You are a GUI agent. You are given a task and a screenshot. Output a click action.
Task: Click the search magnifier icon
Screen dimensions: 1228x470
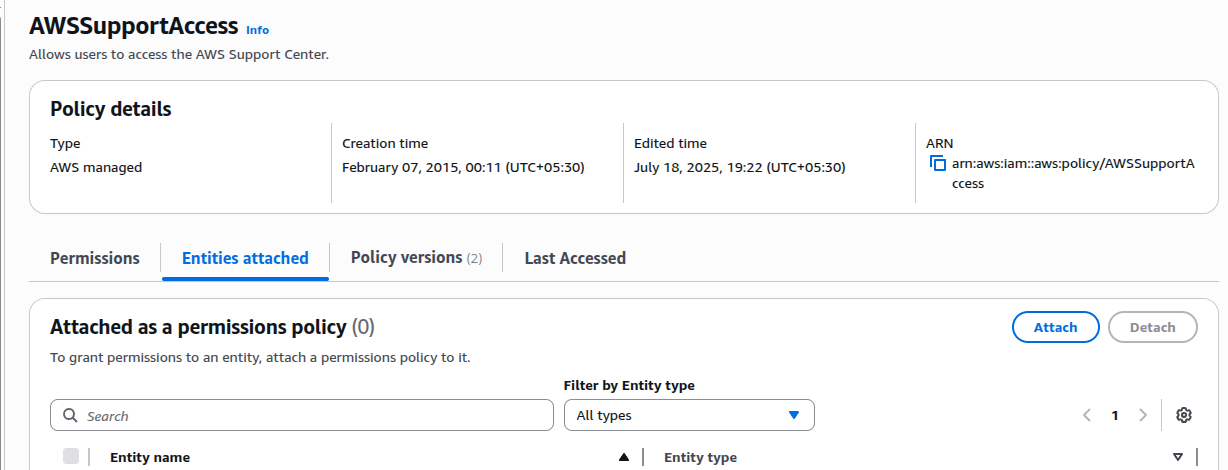pos(70,415)
